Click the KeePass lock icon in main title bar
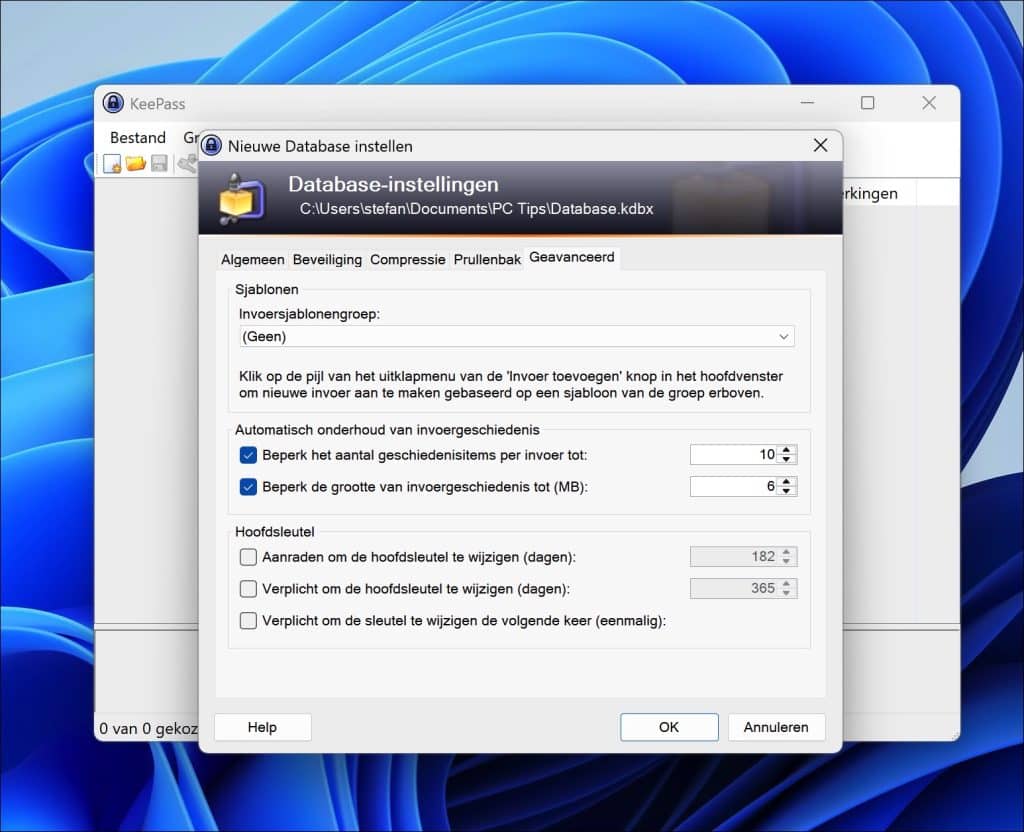The height and width of the screenshot is (832, 1024). point(114,103)
